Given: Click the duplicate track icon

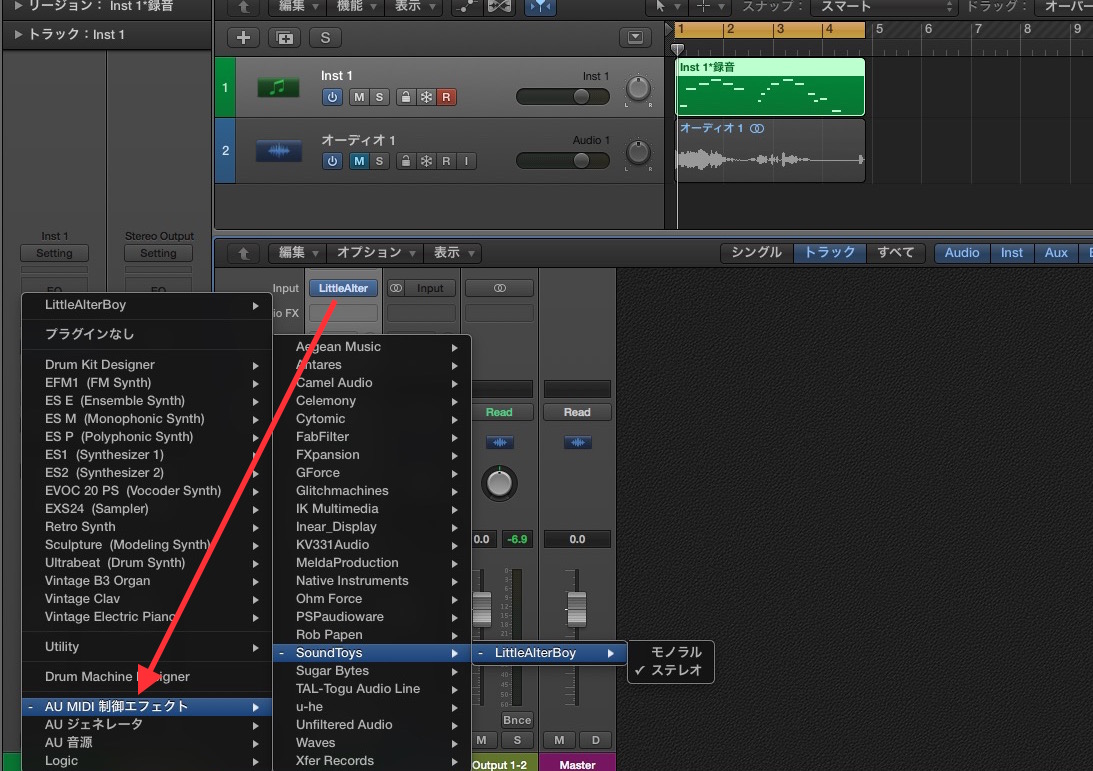Looking at the screenshot, I should [284, 38].
